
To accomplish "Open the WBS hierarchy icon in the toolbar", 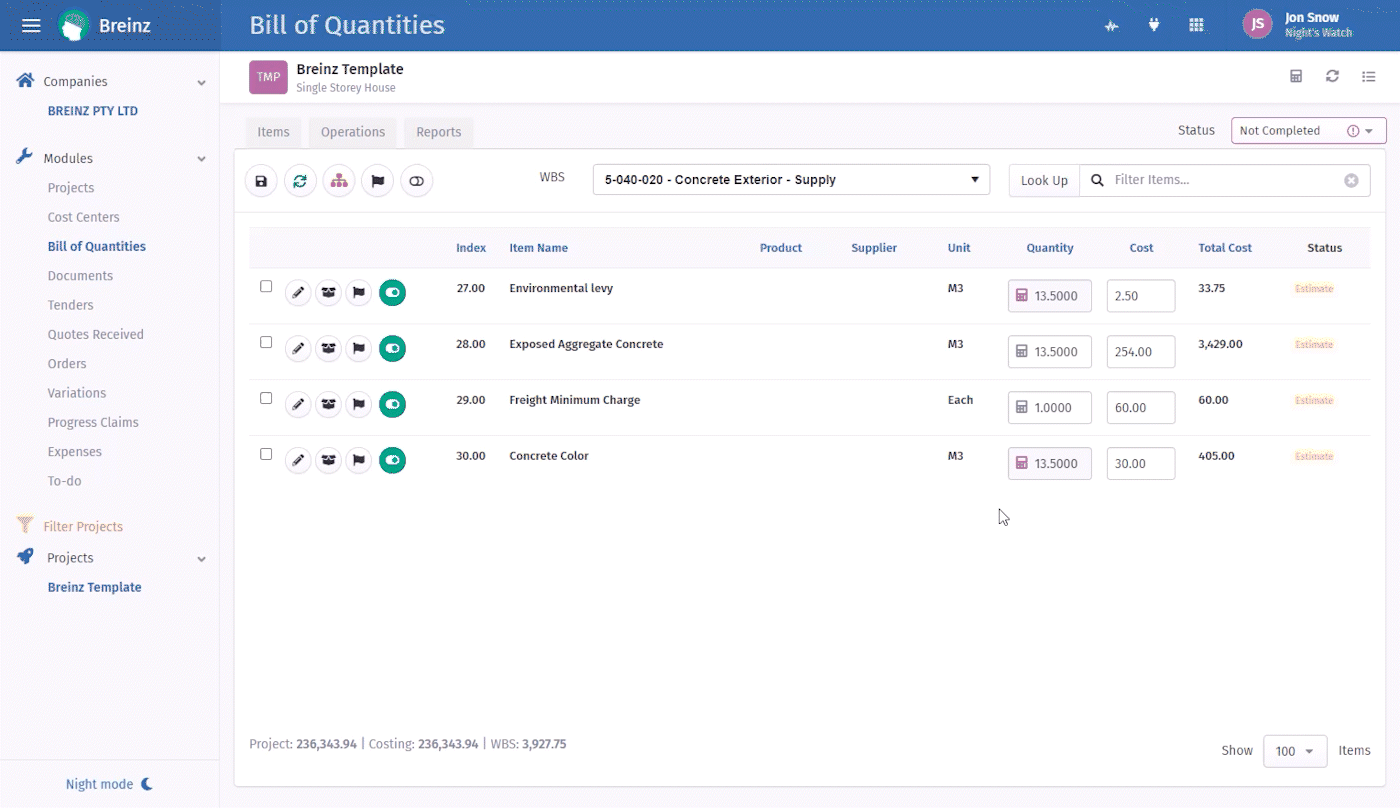I will coord(339,180).
